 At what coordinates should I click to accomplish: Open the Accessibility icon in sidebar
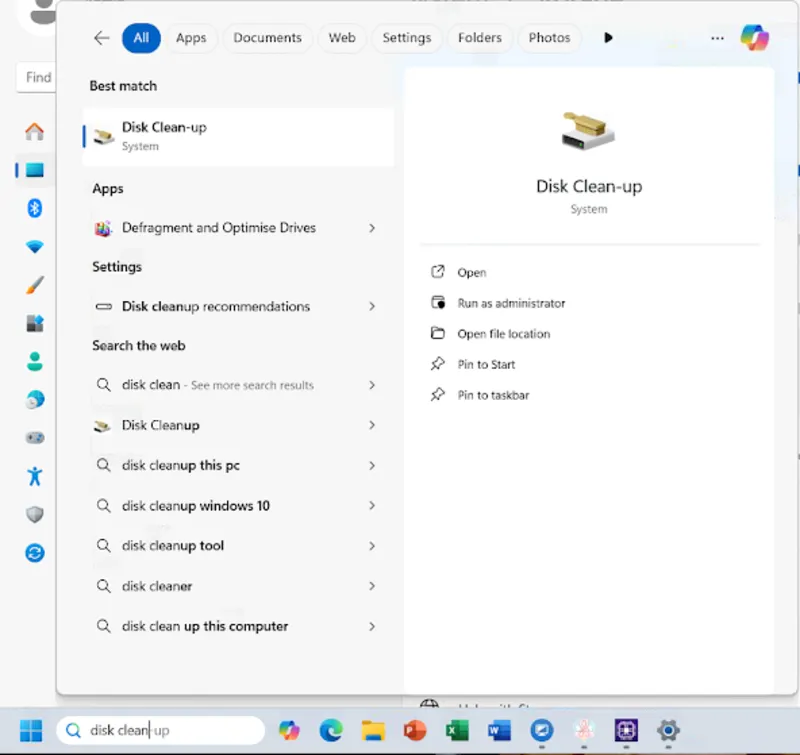point(35,476)
